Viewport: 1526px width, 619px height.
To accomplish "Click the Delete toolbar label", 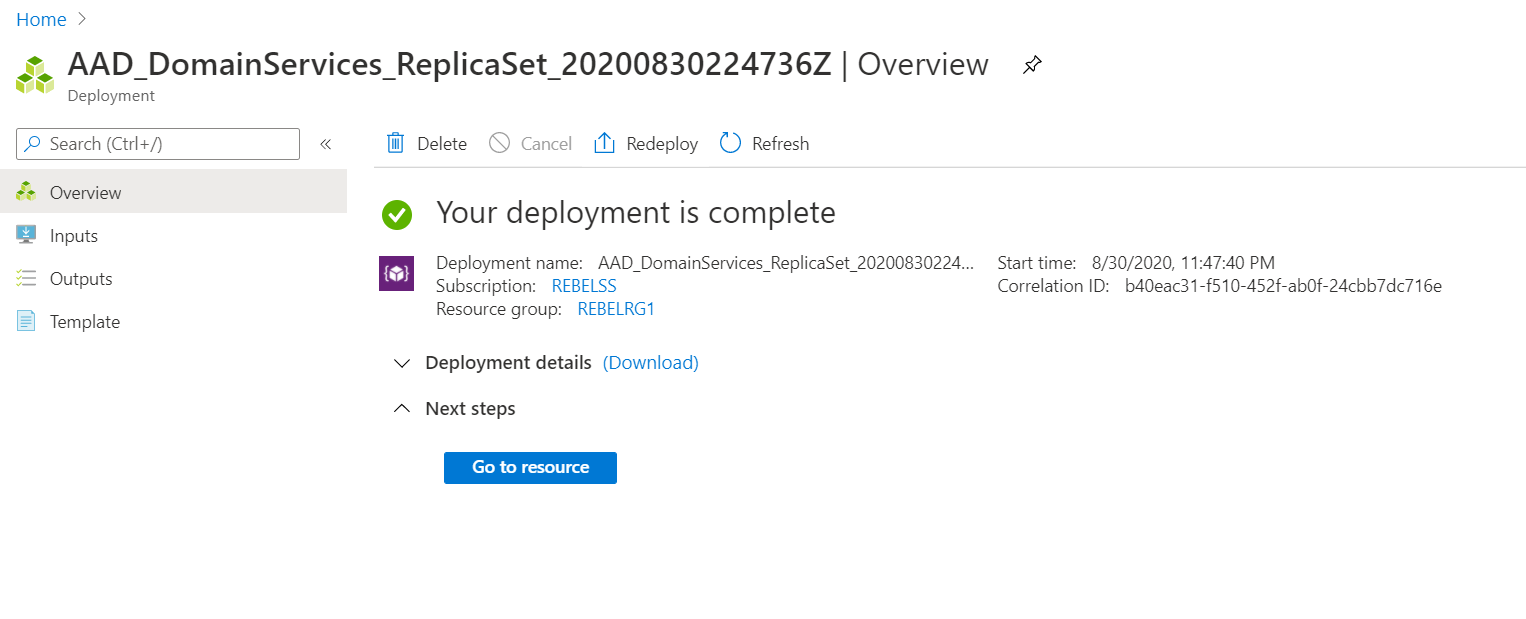I will pyautogui.click(x=442, y=144).
